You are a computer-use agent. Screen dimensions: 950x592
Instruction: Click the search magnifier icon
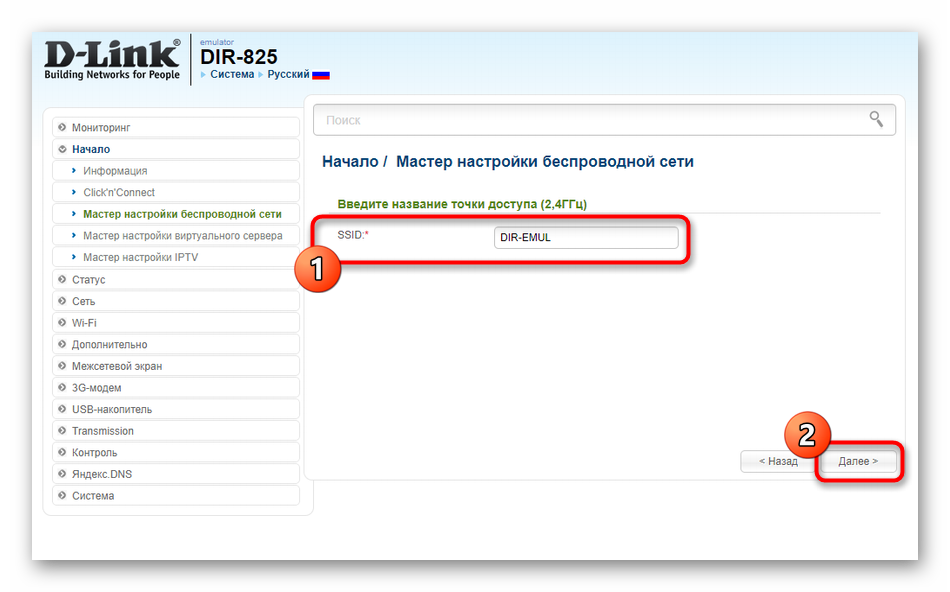876,120
